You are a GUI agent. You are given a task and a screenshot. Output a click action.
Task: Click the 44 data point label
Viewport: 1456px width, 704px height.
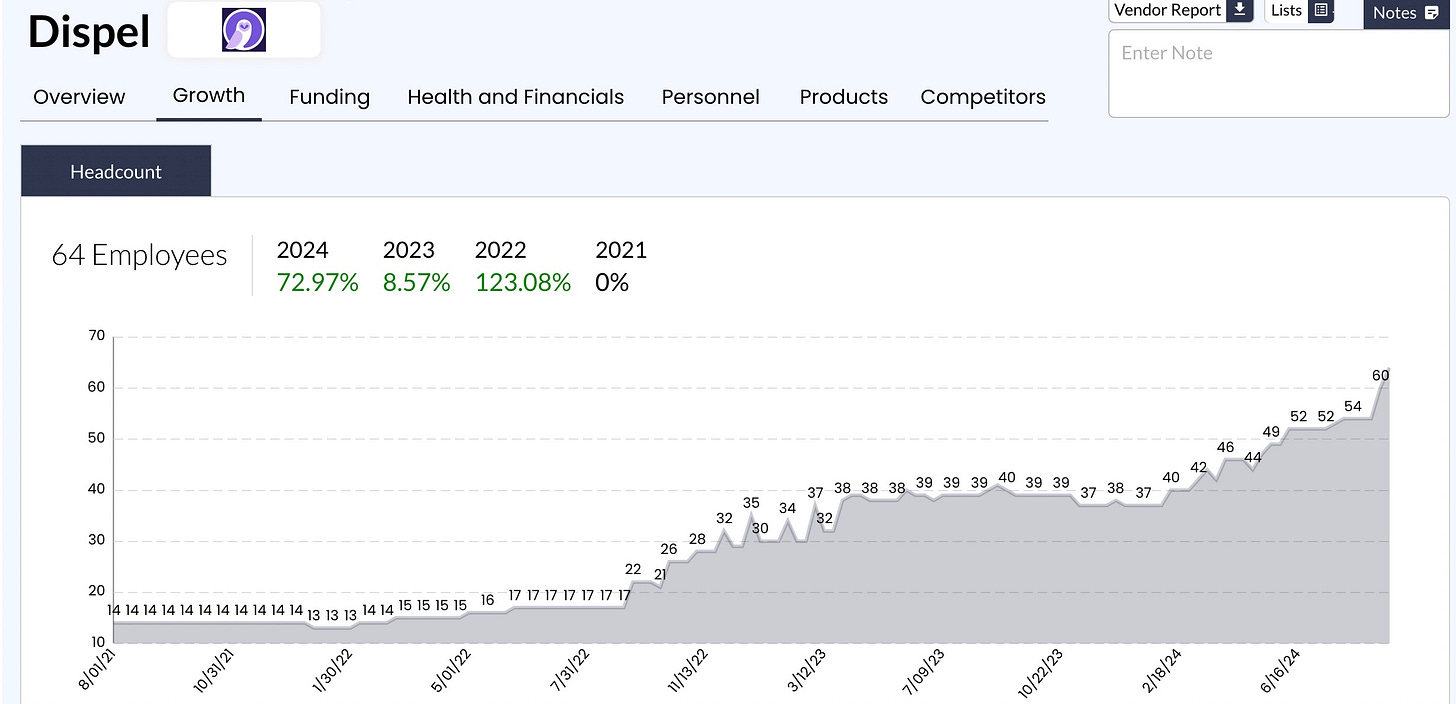1253,457
